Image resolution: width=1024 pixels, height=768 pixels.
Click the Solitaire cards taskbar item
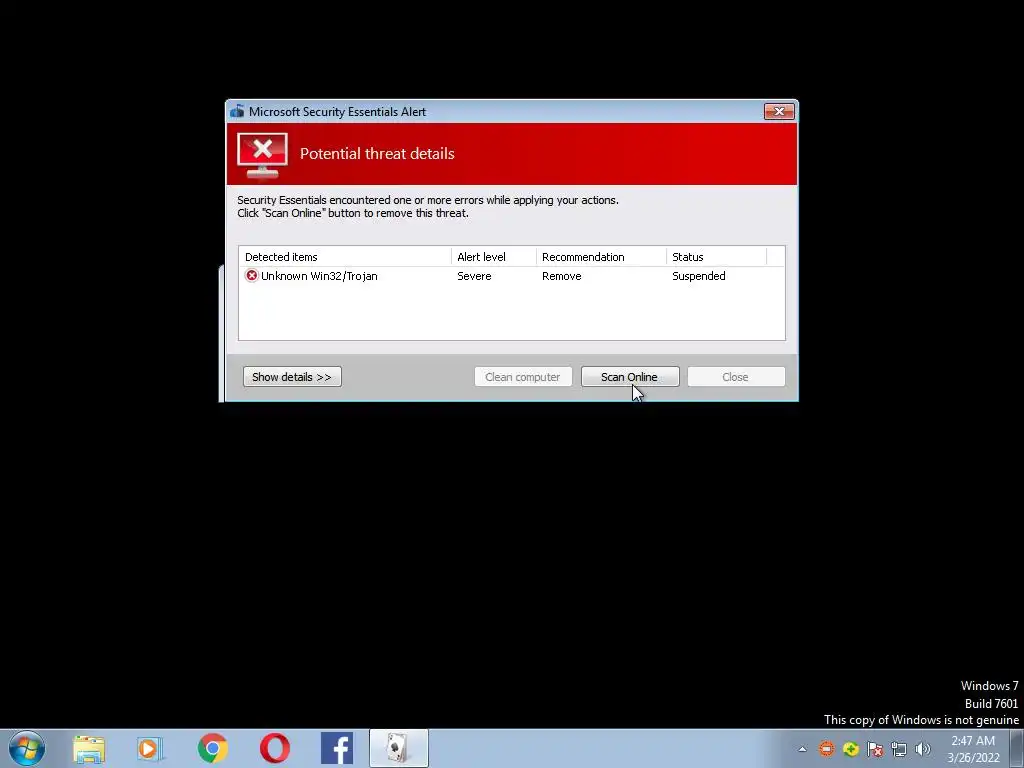click(x=398, y=748)
